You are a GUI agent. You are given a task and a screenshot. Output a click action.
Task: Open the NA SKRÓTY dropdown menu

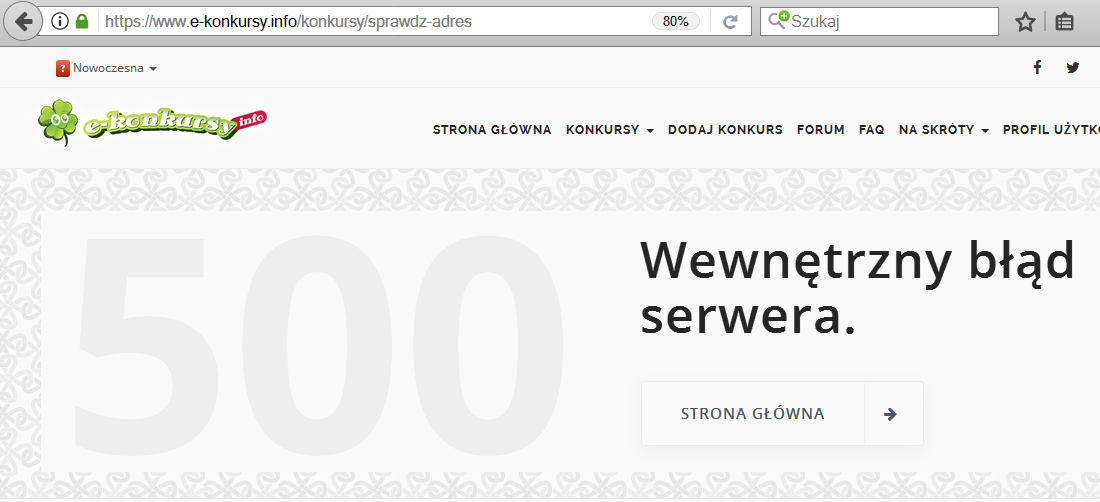coord(943,130)
